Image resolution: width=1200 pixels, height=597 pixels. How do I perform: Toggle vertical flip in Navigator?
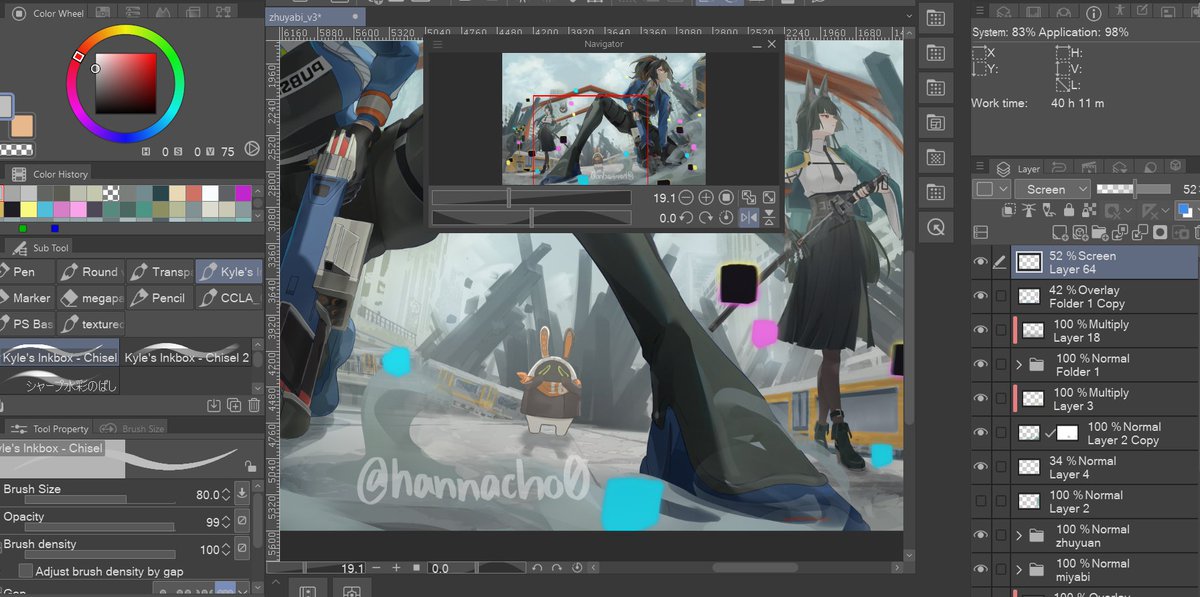click(769, 217)
